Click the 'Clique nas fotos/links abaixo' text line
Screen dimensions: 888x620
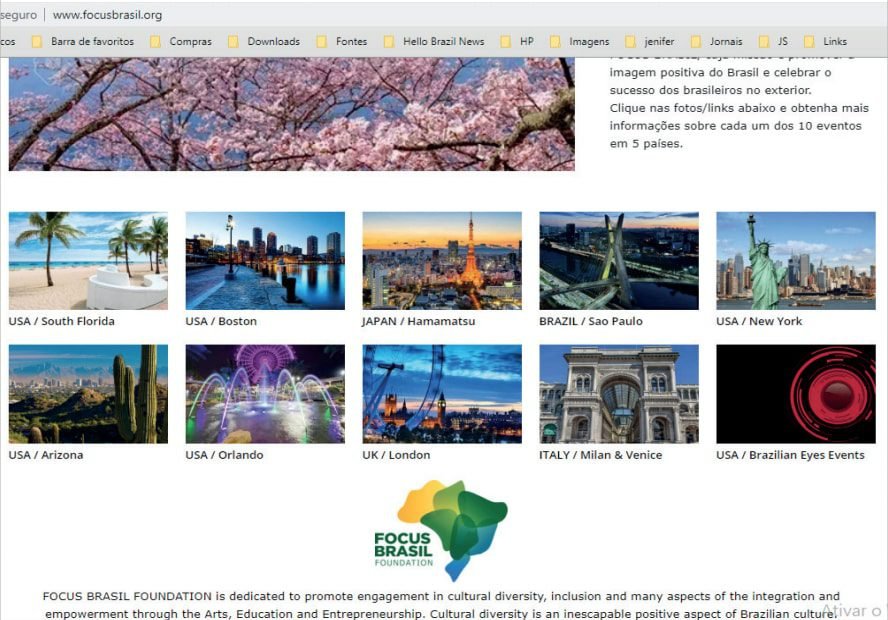click(739, 108)
